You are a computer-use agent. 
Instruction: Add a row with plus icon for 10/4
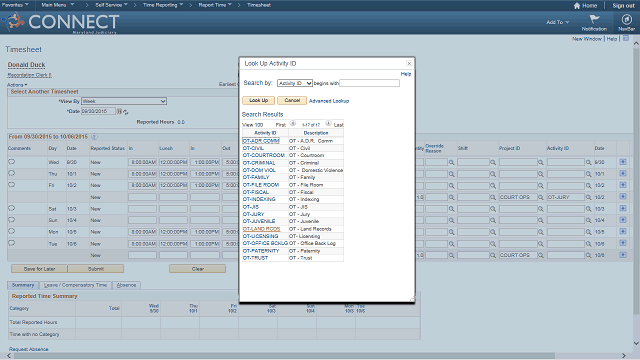[x=623, y=220]
